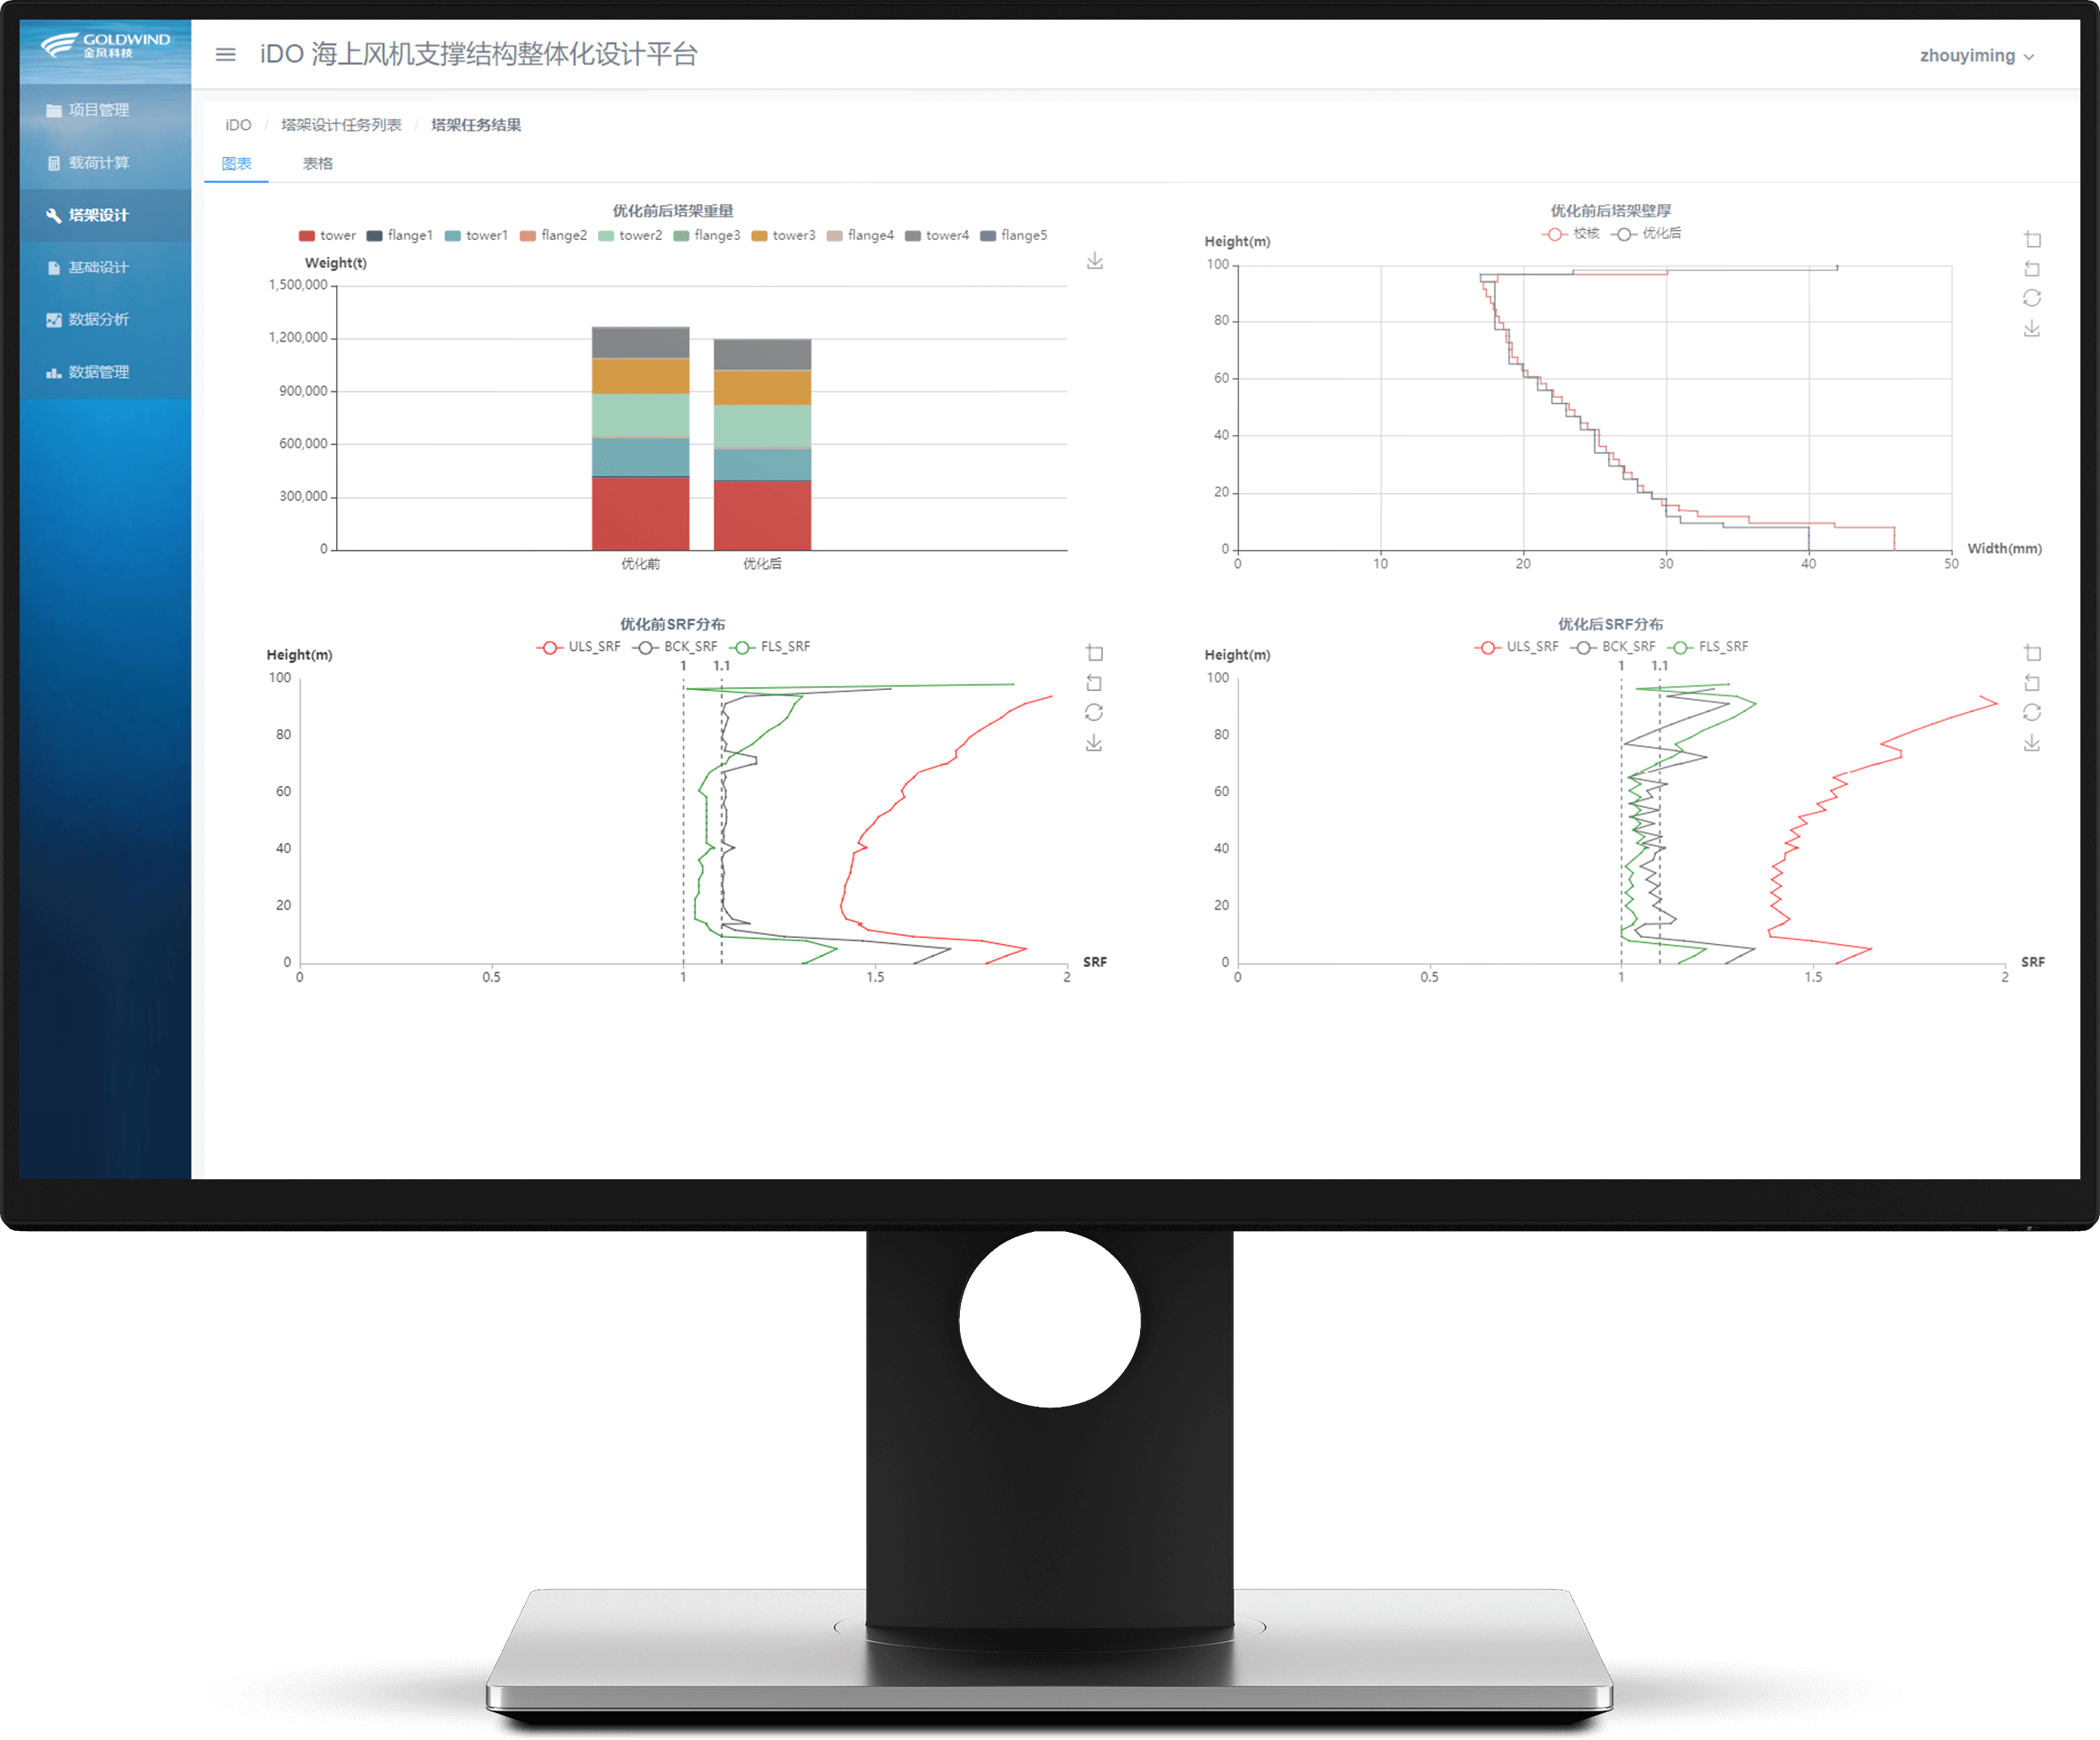Toggle the tower2 legend series
Viewport: 2100px width, 1740px height.
[x=630, y=236]
